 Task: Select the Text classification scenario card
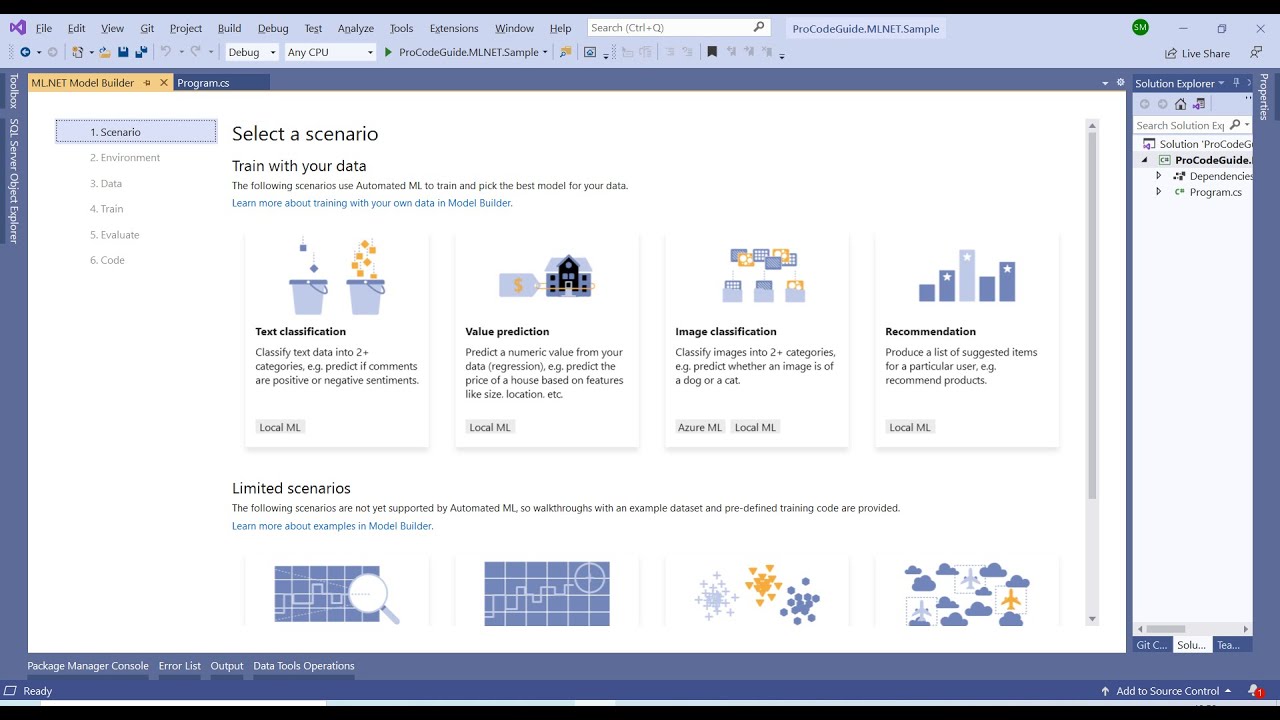(337, 340)
